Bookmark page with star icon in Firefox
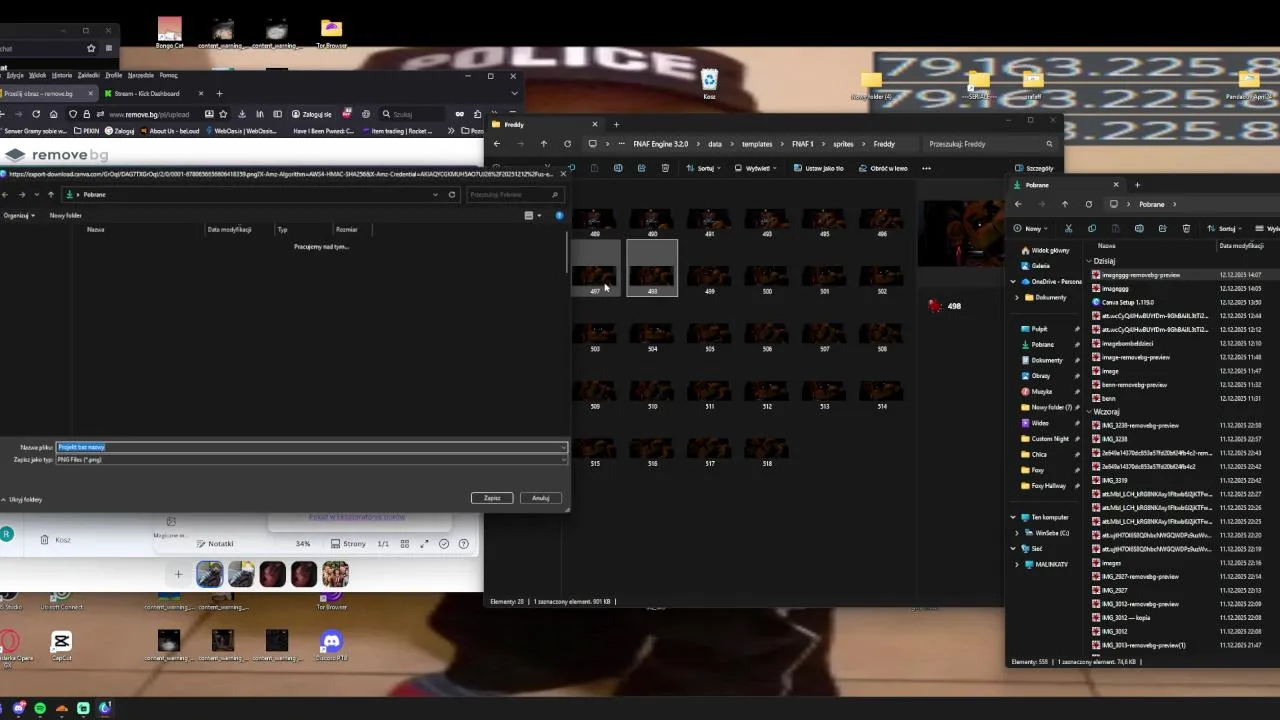 click(x=223, y=114)
